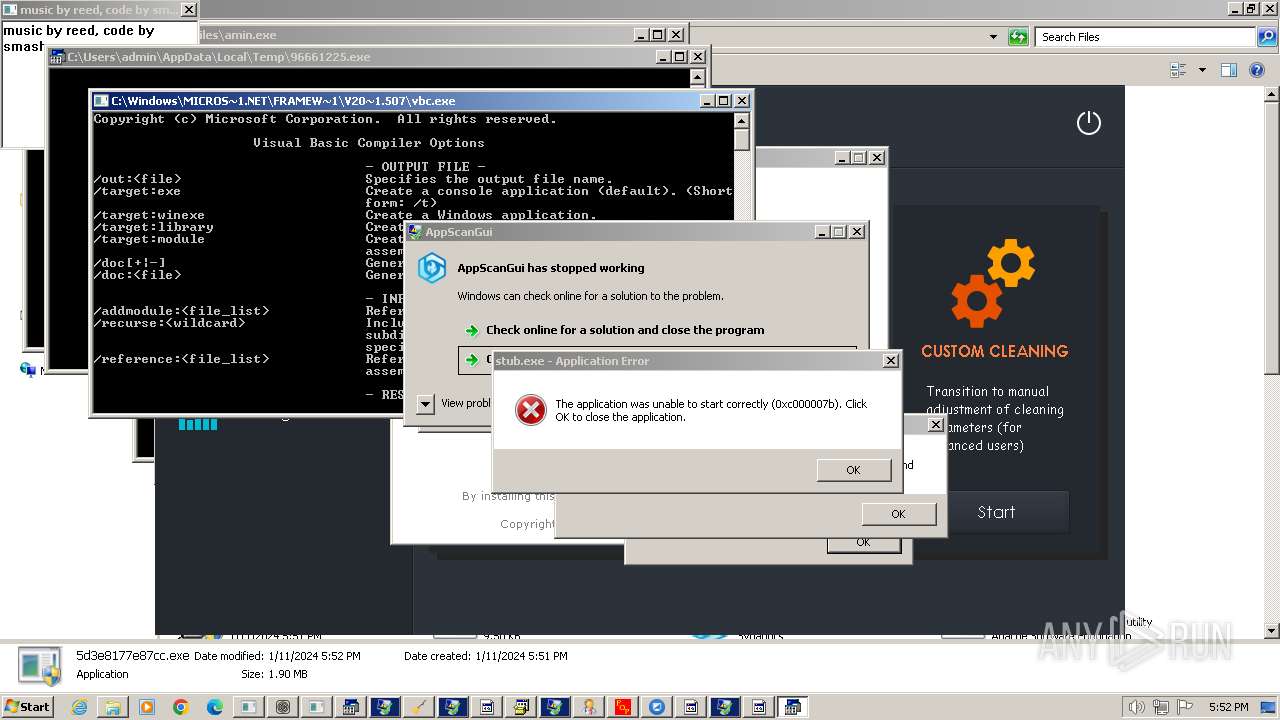1280x720 pixels.
Task: Click the 5:52 PM taskbar clock
Action: point(1227,707)
